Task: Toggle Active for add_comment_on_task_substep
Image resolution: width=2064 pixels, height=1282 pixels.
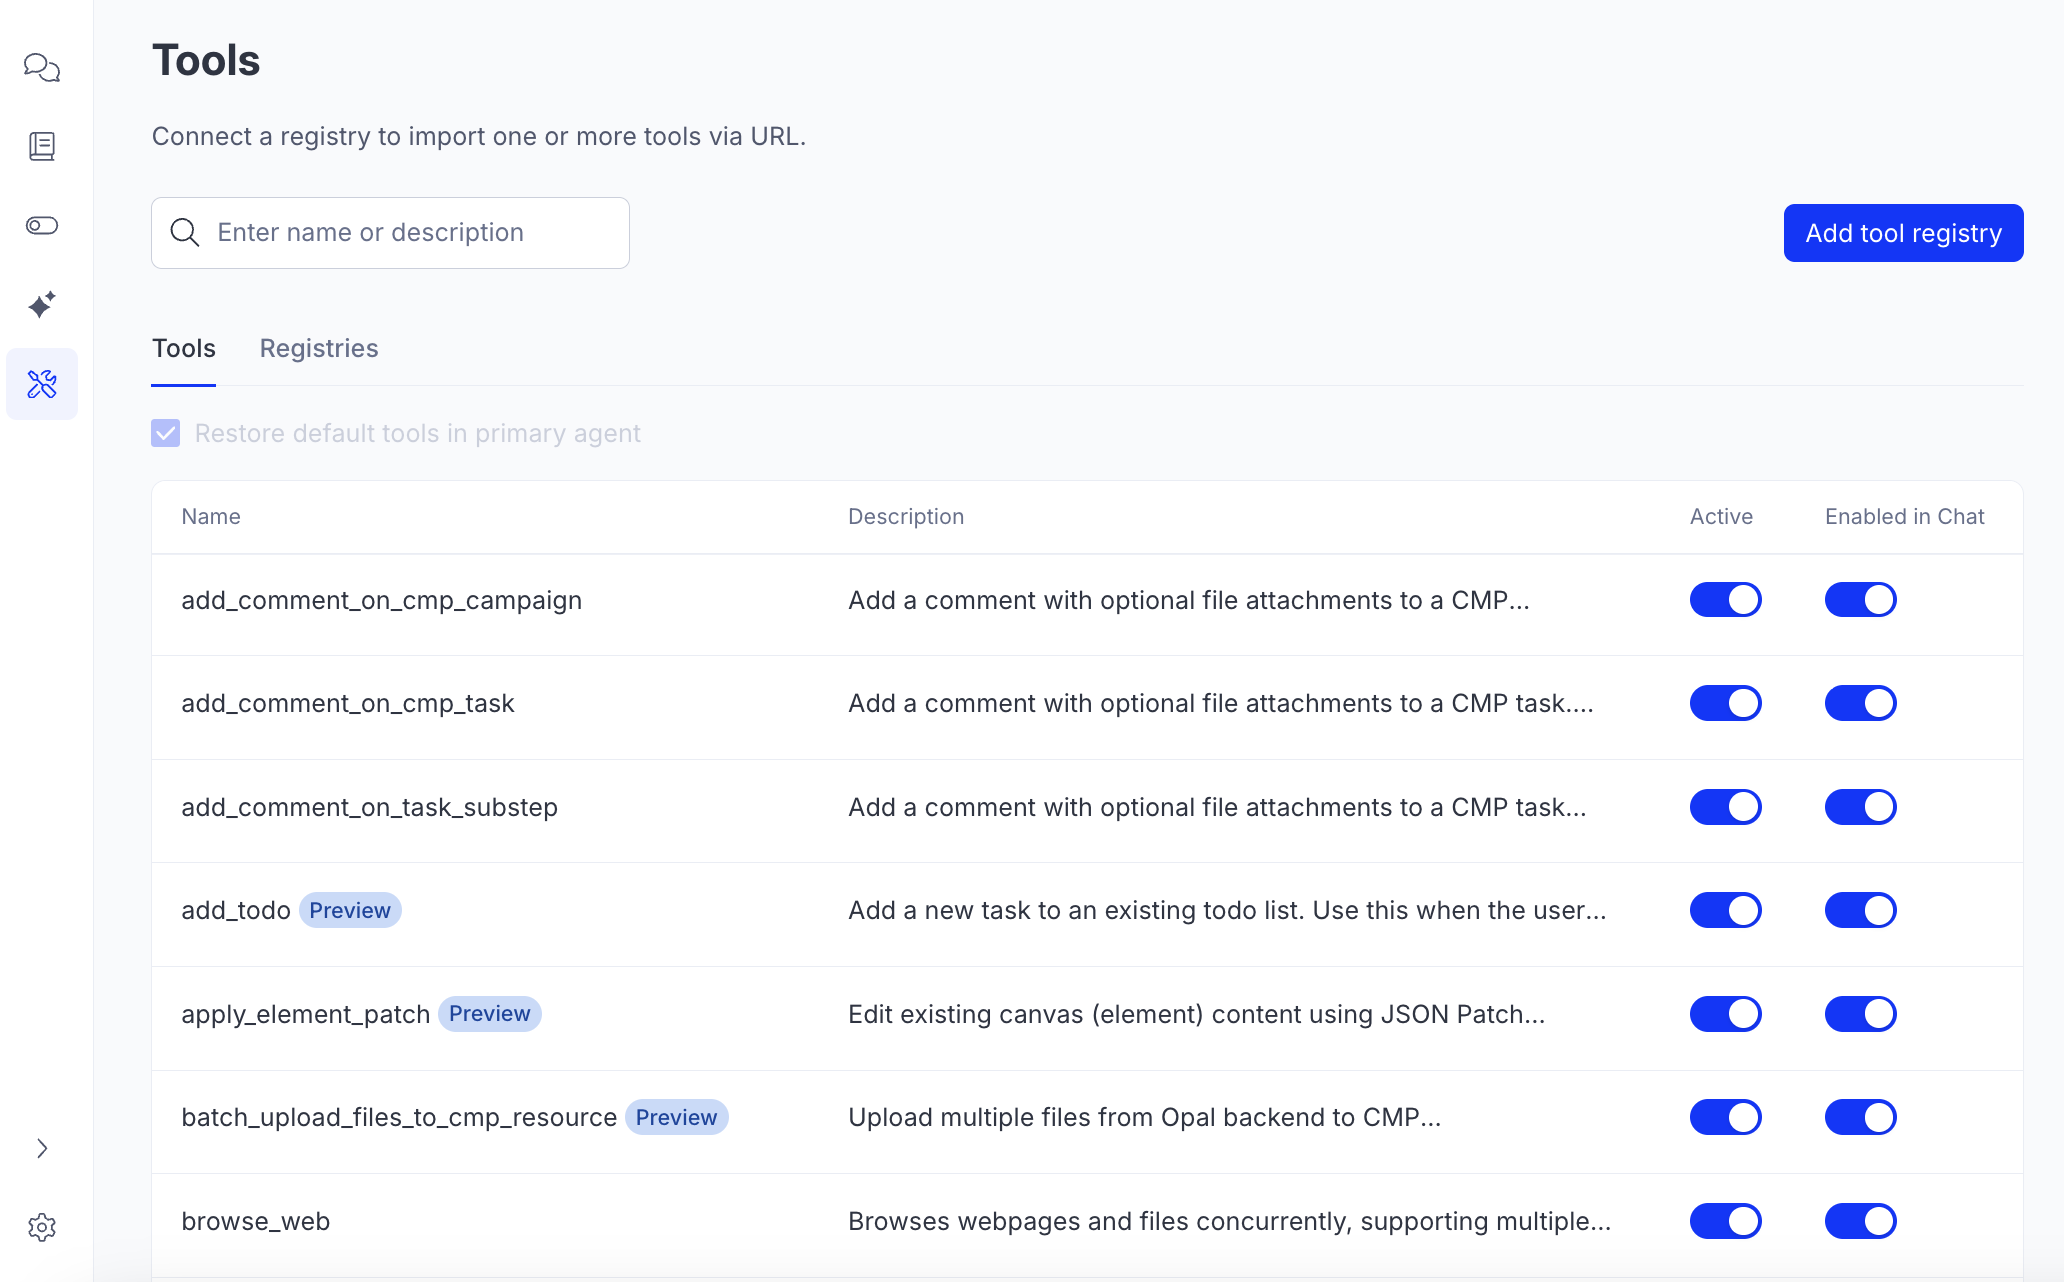Action: pyautogui.click(x=1725, y=807)
